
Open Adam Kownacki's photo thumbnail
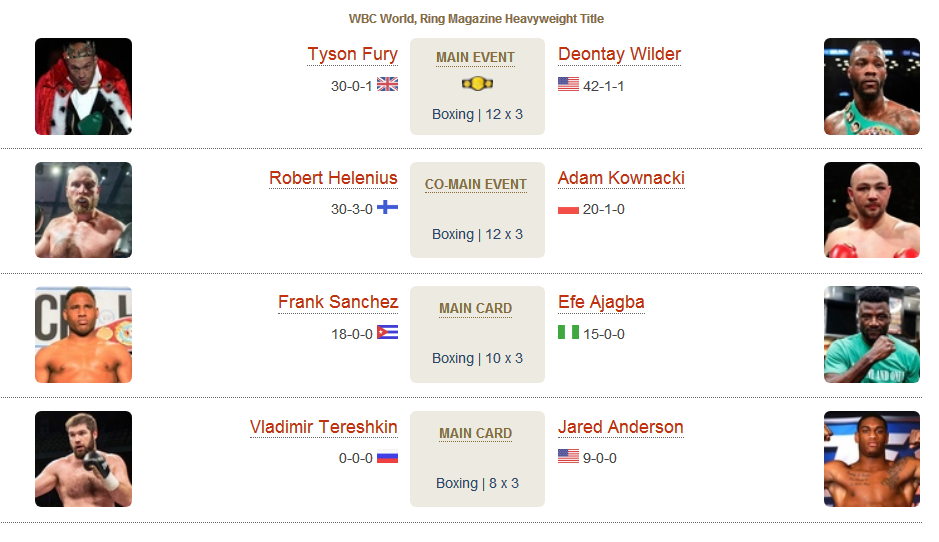click(x=872, y=210)
